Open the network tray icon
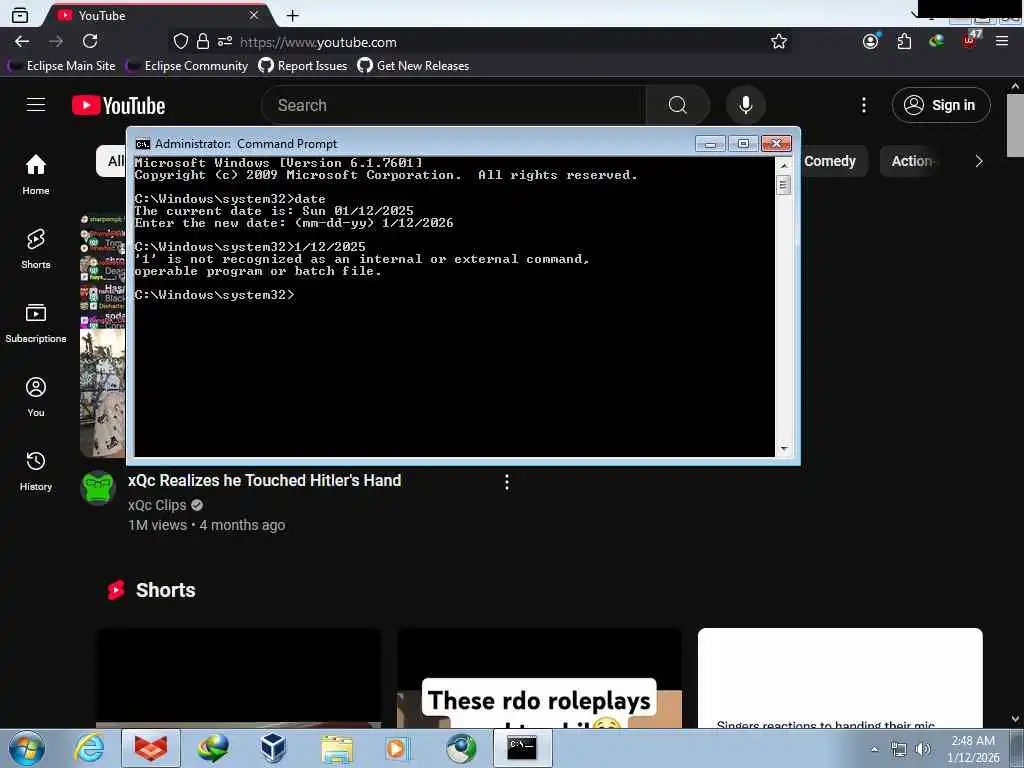This screenshot has height=768, width=1024. point(899,749)
